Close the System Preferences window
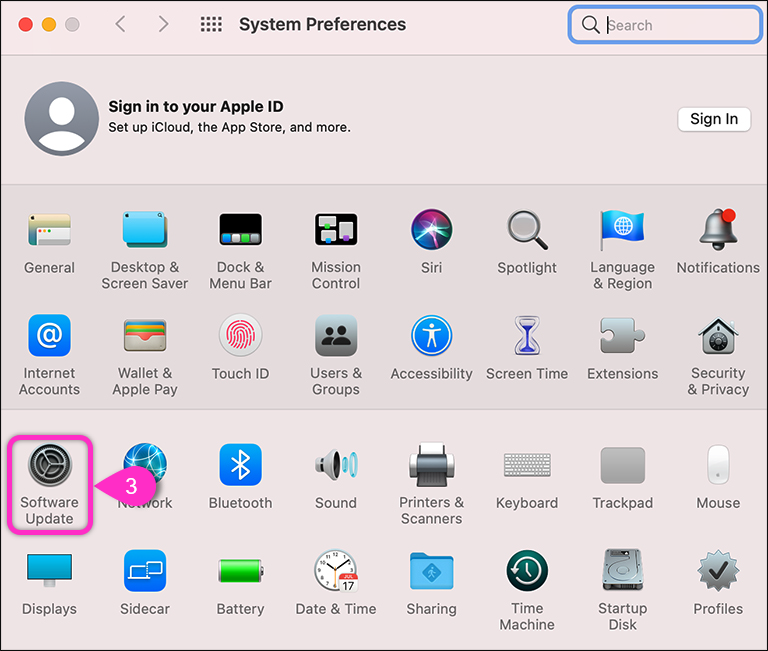Screen dimensions: 768x651 pos(25,24)
